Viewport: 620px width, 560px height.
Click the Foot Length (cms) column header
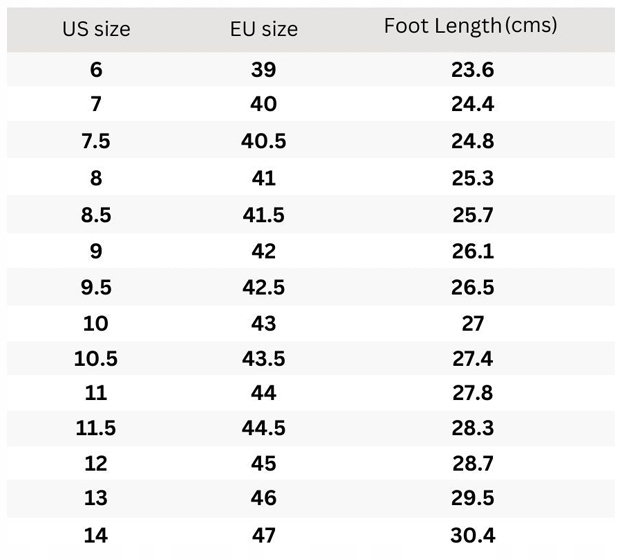click(x=471, y=26)
